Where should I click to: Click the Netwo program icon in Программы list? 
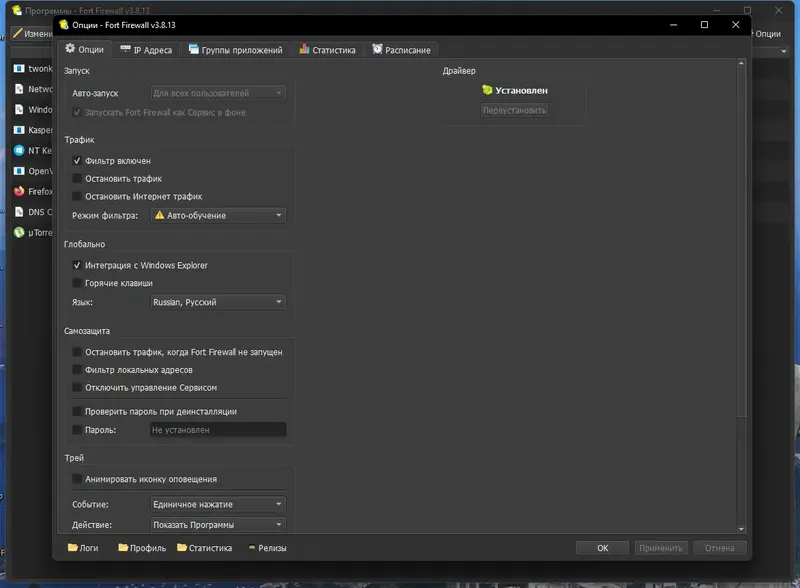point(19,89)
